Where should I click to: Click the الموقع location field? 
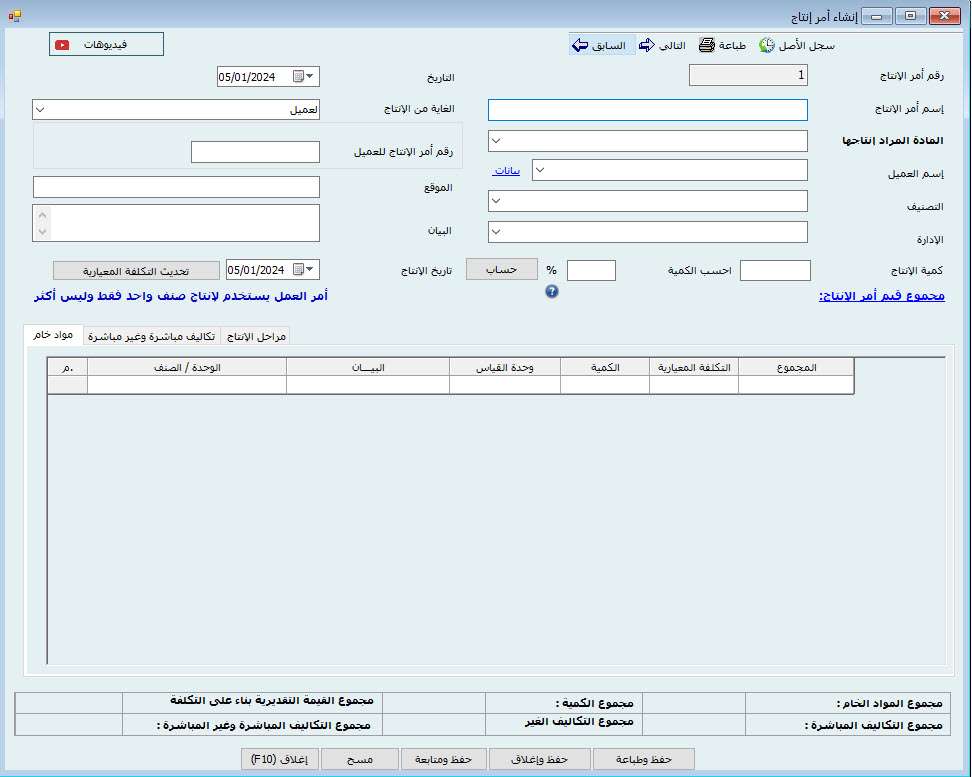(177, 187)
